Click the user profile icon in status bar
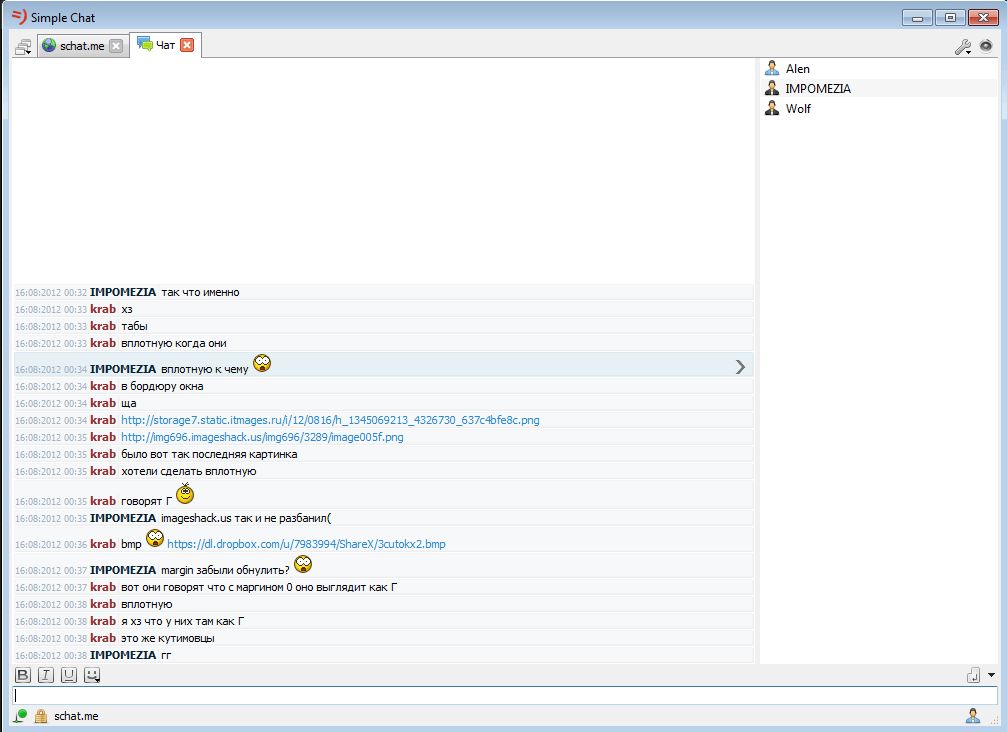 click(972, 715)
